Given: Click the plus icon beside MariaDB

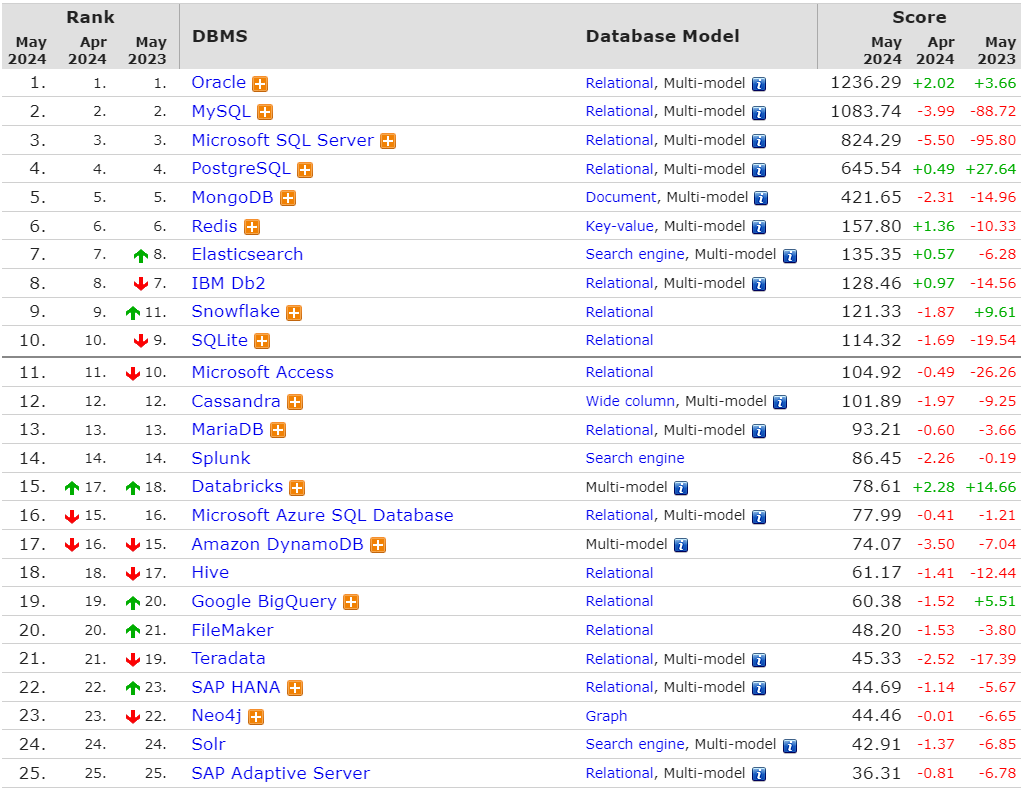Looking at the screenshot, I should (x=278, y=431).
